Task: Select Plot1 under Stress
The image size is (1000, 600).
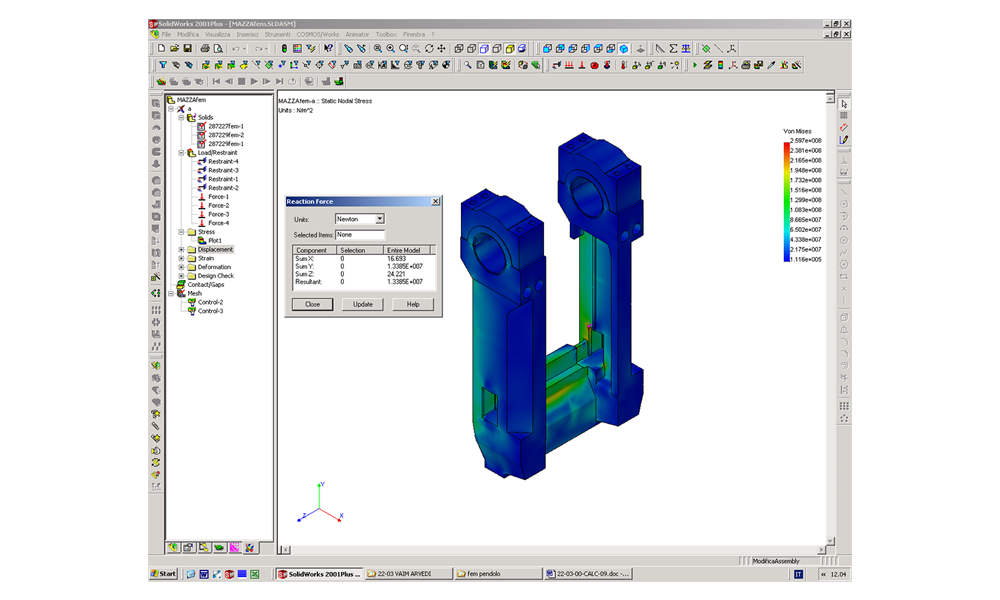Action: (215, 240)
